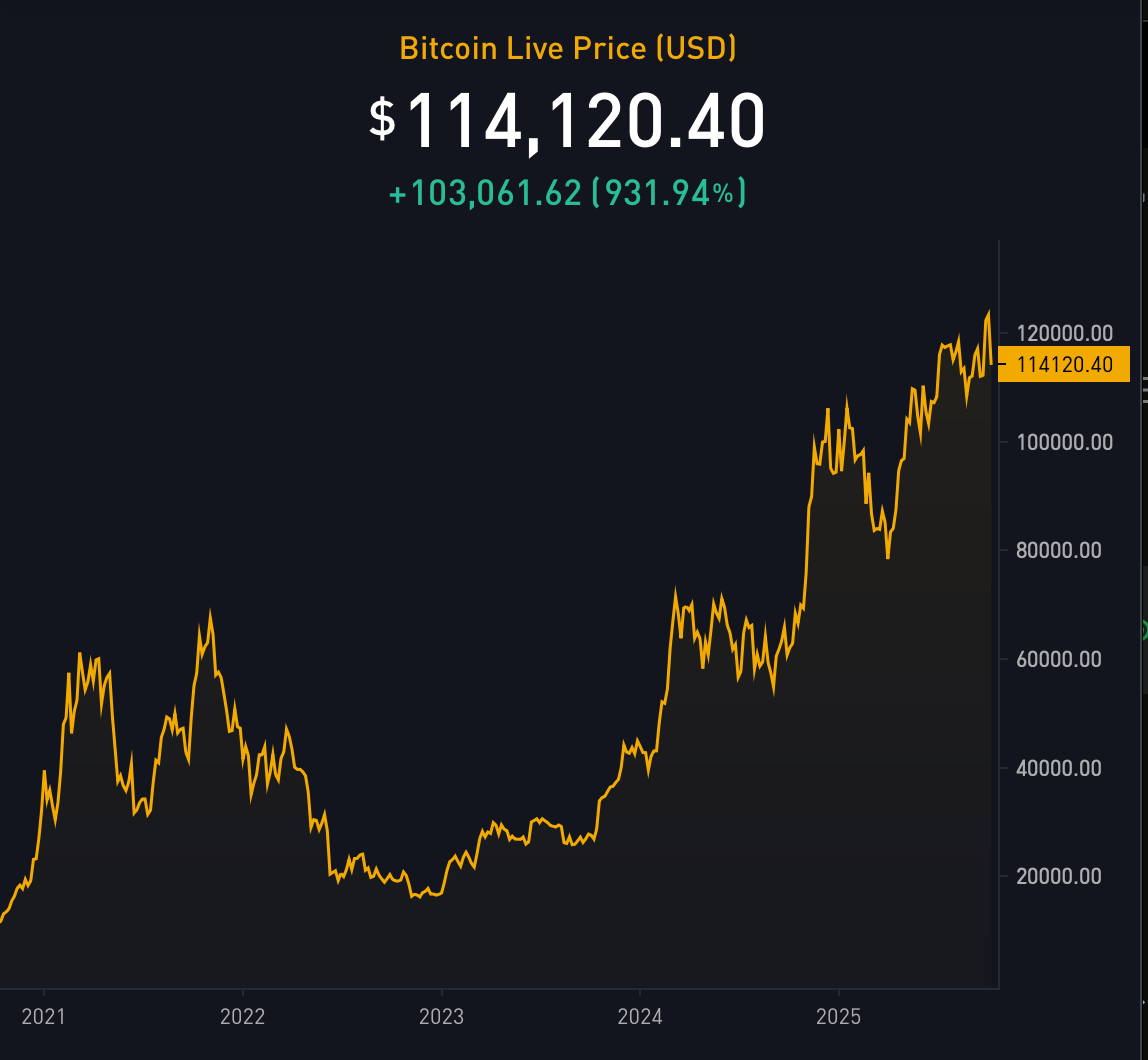Viewport: 1148px width, 1060px height.
Task: Click the 120000.00 price axis label
Action: click(x=1065, y=333)
